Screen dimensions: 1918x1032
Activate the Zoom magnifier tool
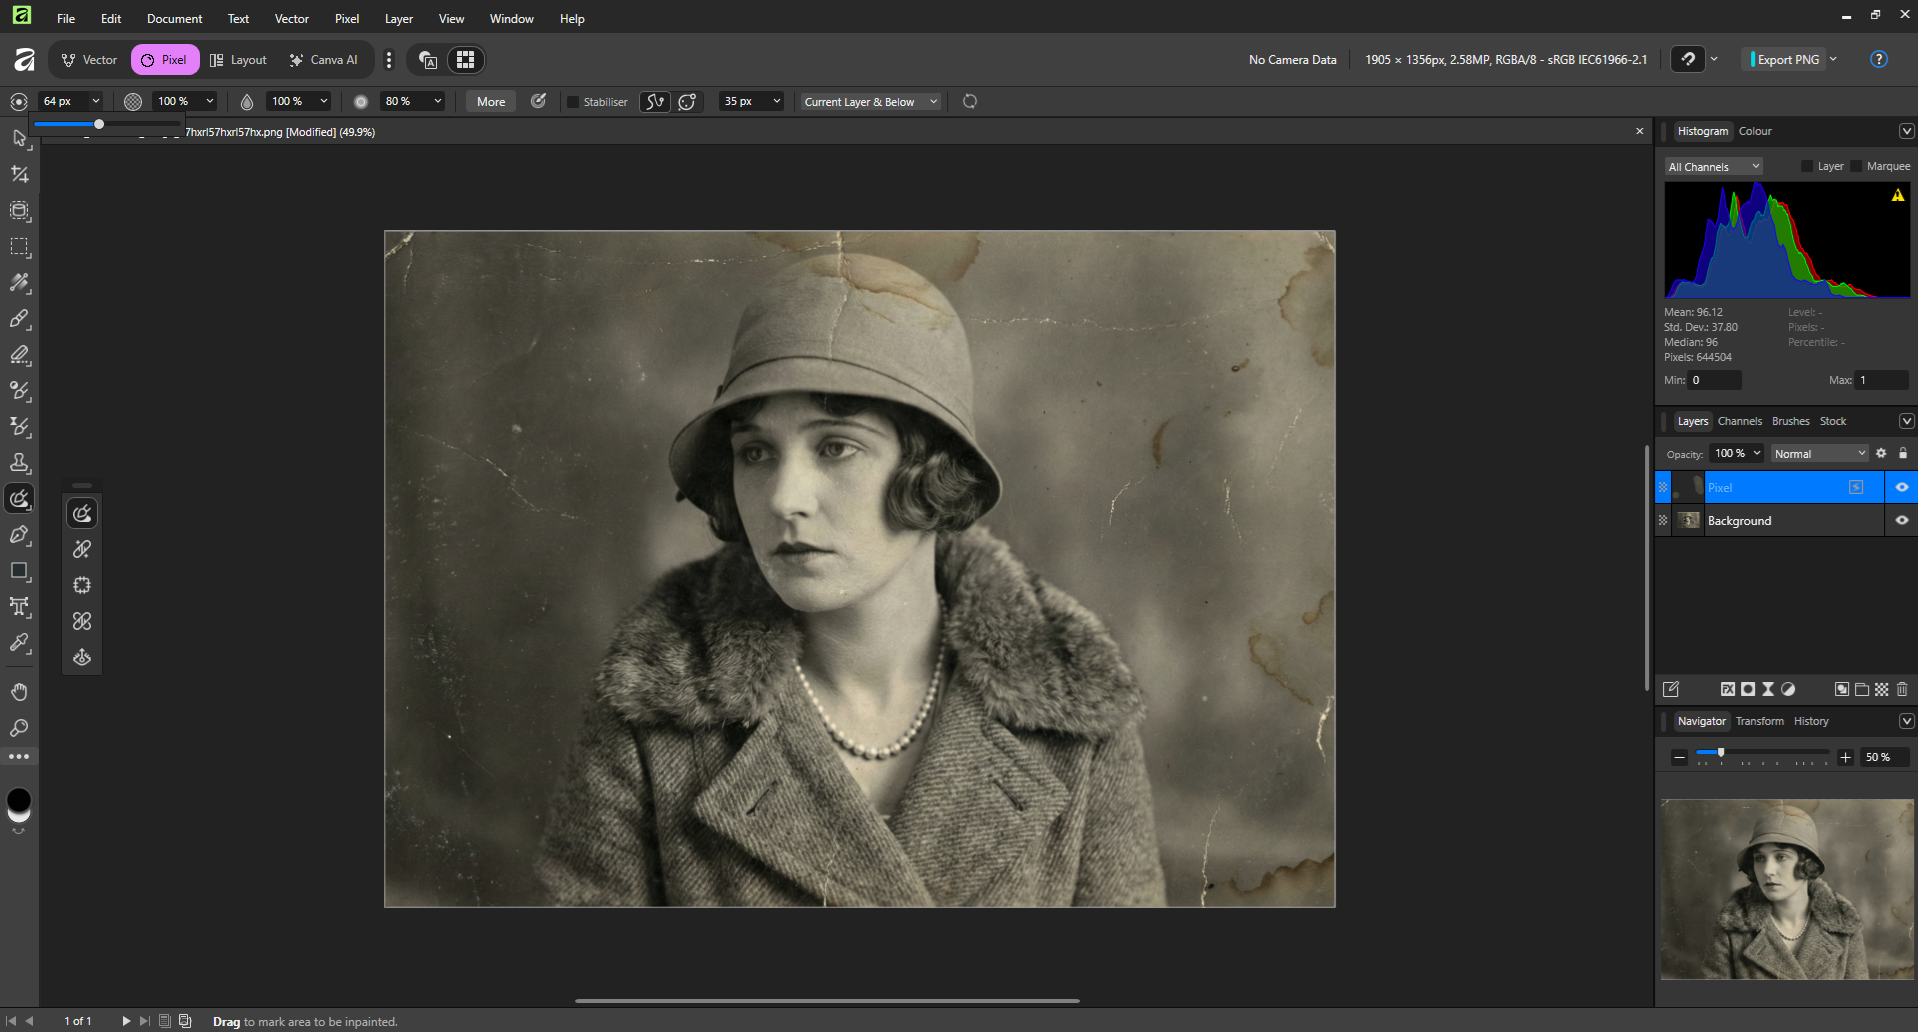click(x=20, y=728)
